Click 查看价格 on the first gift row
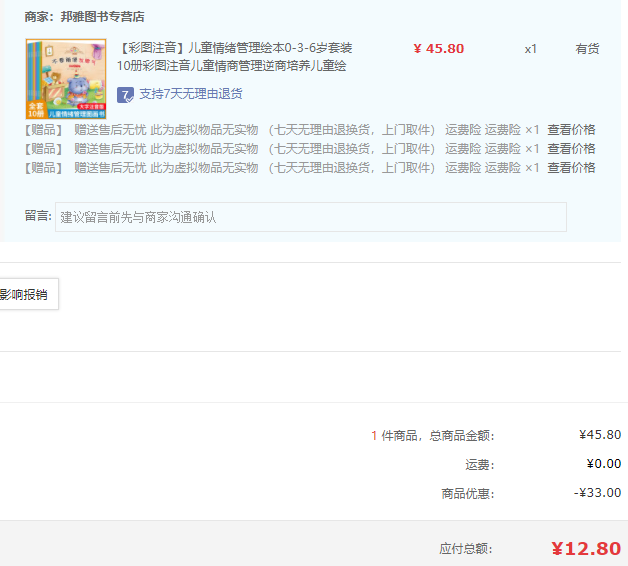Viewport: 628px width, 566px height. [571, 130]
